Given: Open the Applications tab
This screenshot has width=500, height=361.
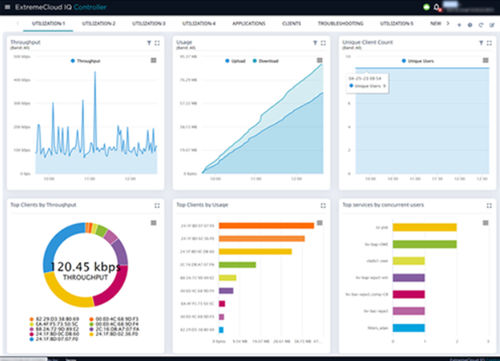Looking at the screenshot, I should [249, 23].
